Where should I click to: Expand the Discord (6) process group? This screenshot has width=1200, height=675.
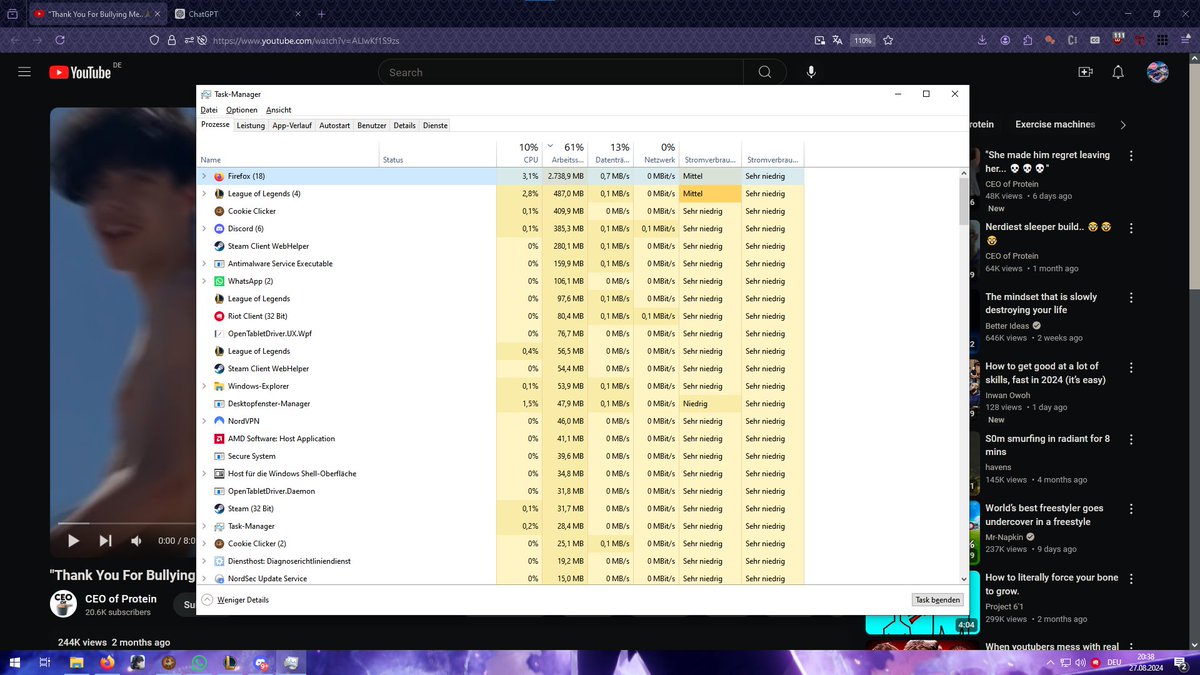204,229
